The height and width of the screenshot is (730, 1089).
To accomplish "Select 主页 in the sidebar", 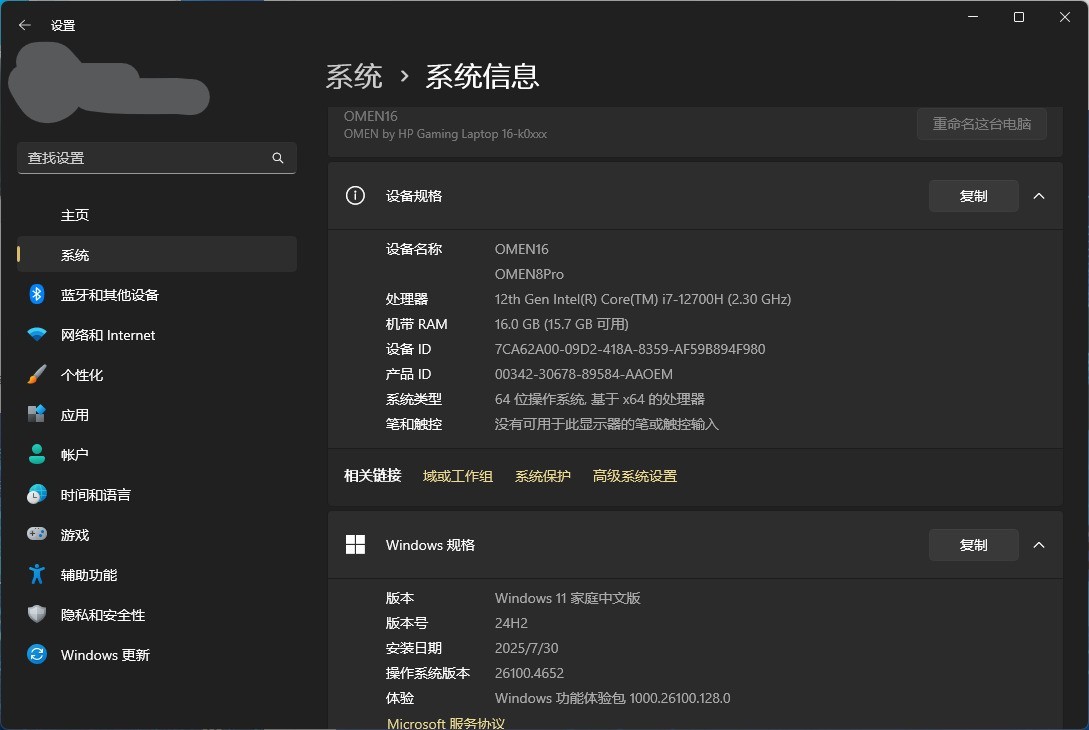I will click(75, 215).
